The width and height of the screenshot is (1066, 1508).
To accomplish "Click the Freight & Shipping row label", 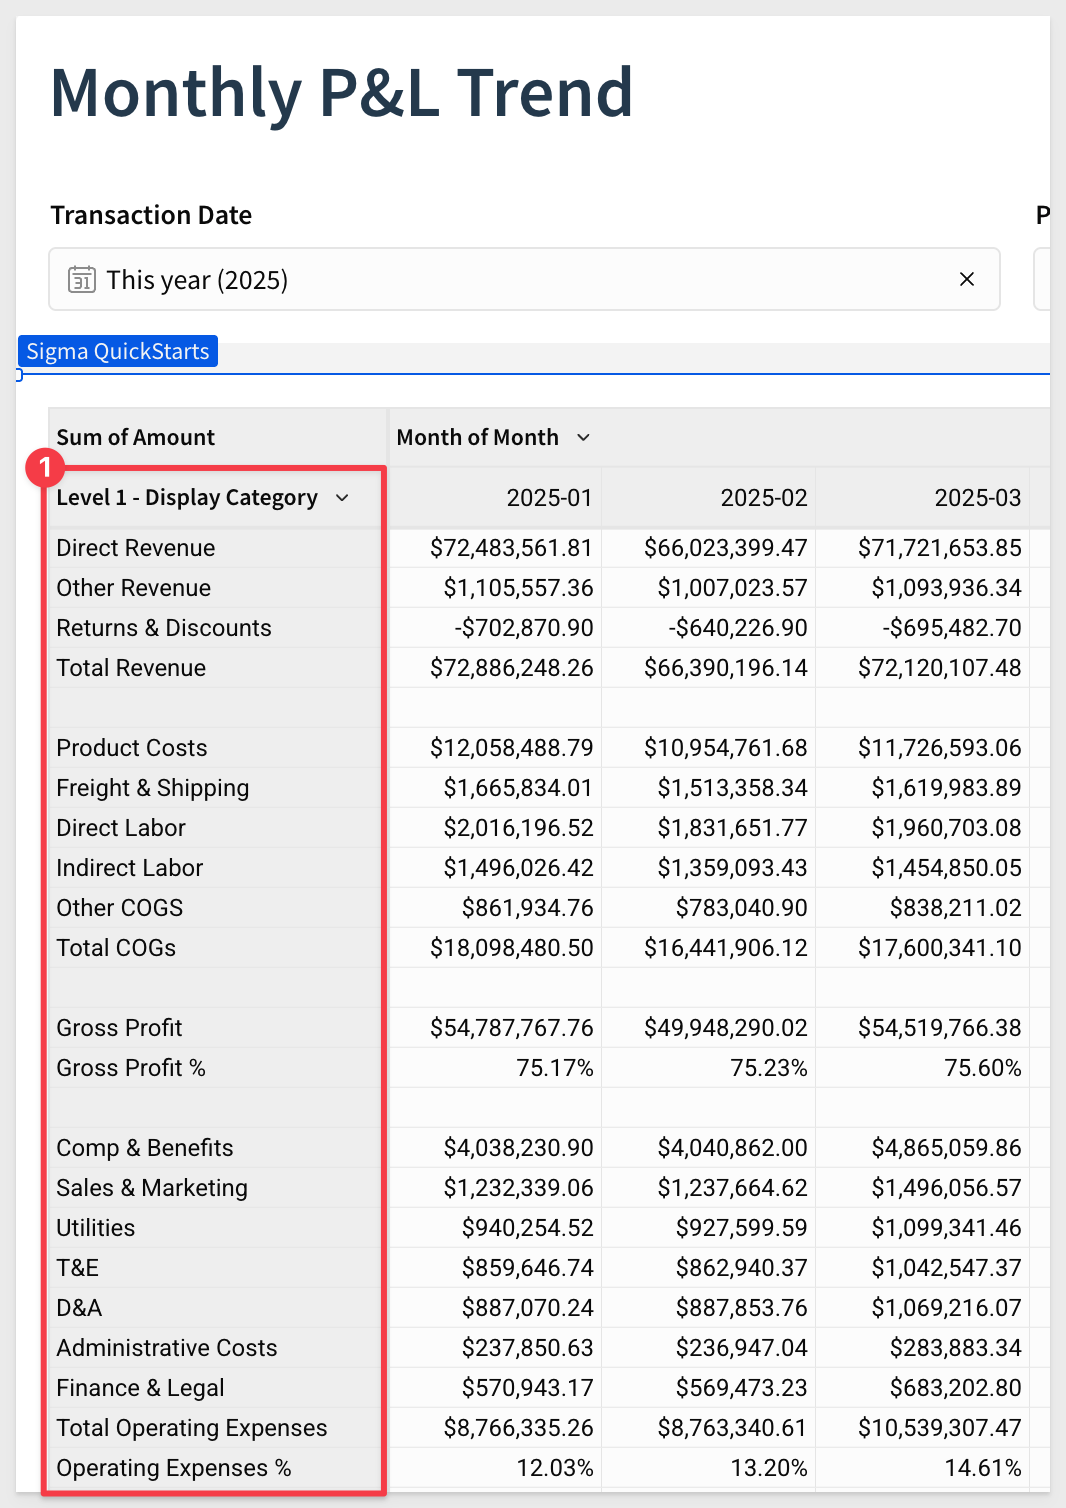I will point(153,788).
